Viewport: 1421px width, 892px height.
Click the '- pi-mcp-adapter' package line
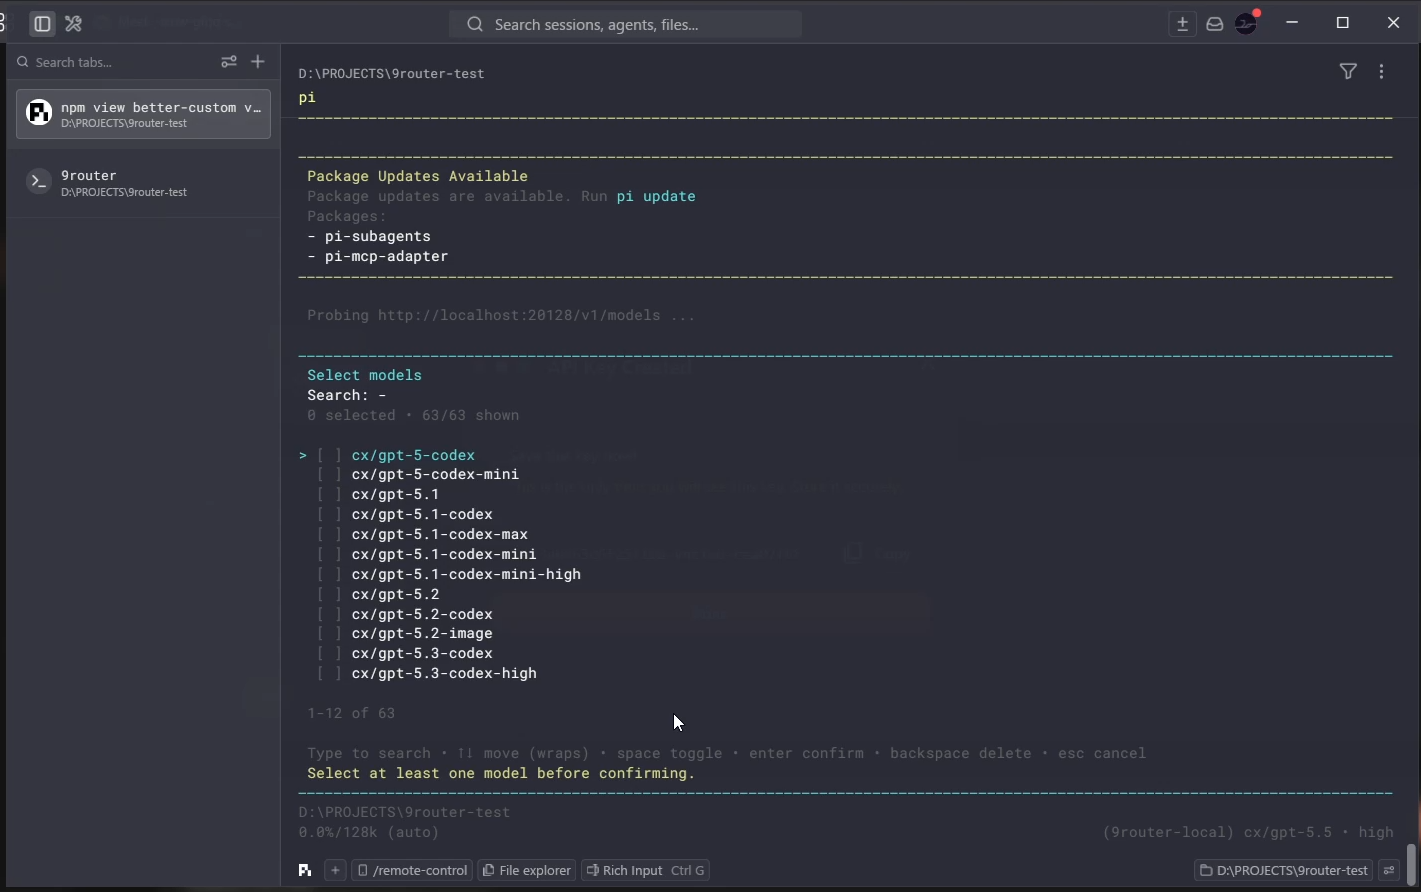pos(378,257)
